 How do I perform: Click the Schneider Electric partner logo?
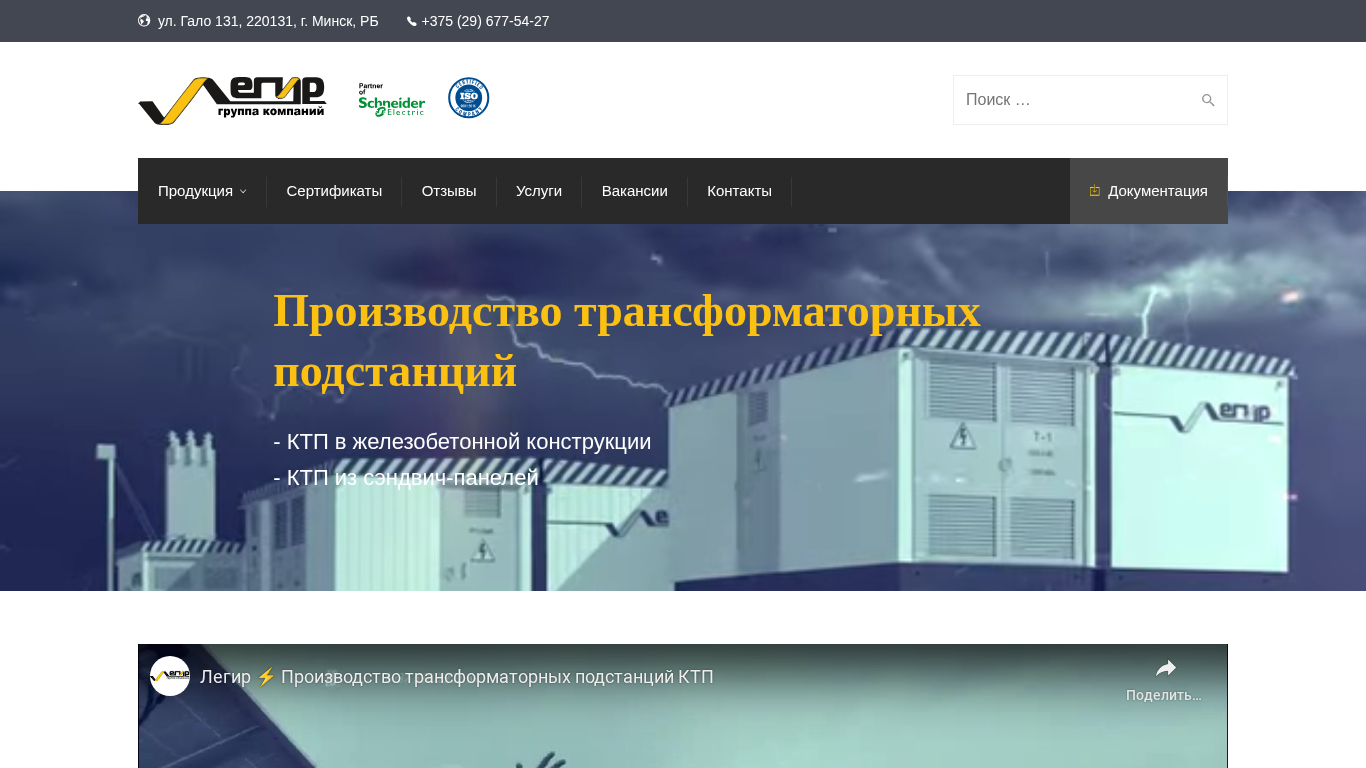(391, 100)
